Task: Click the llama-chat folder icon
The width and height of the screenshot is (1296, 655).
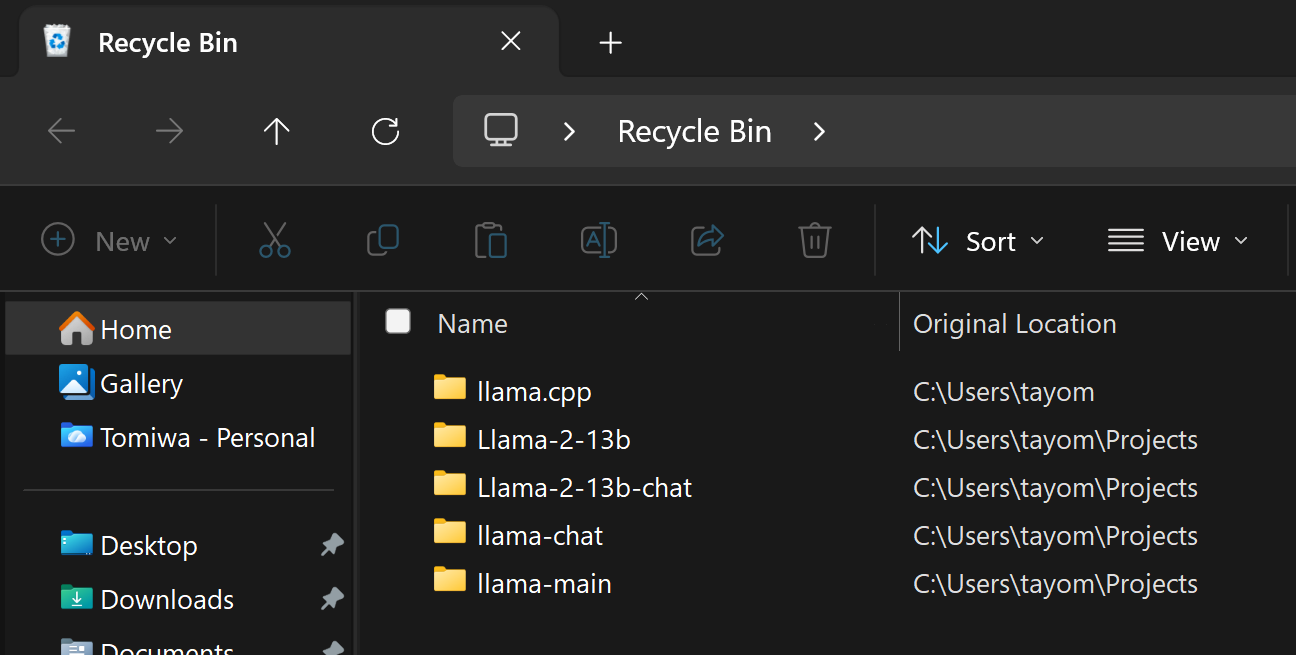Action: pos(450,532)
